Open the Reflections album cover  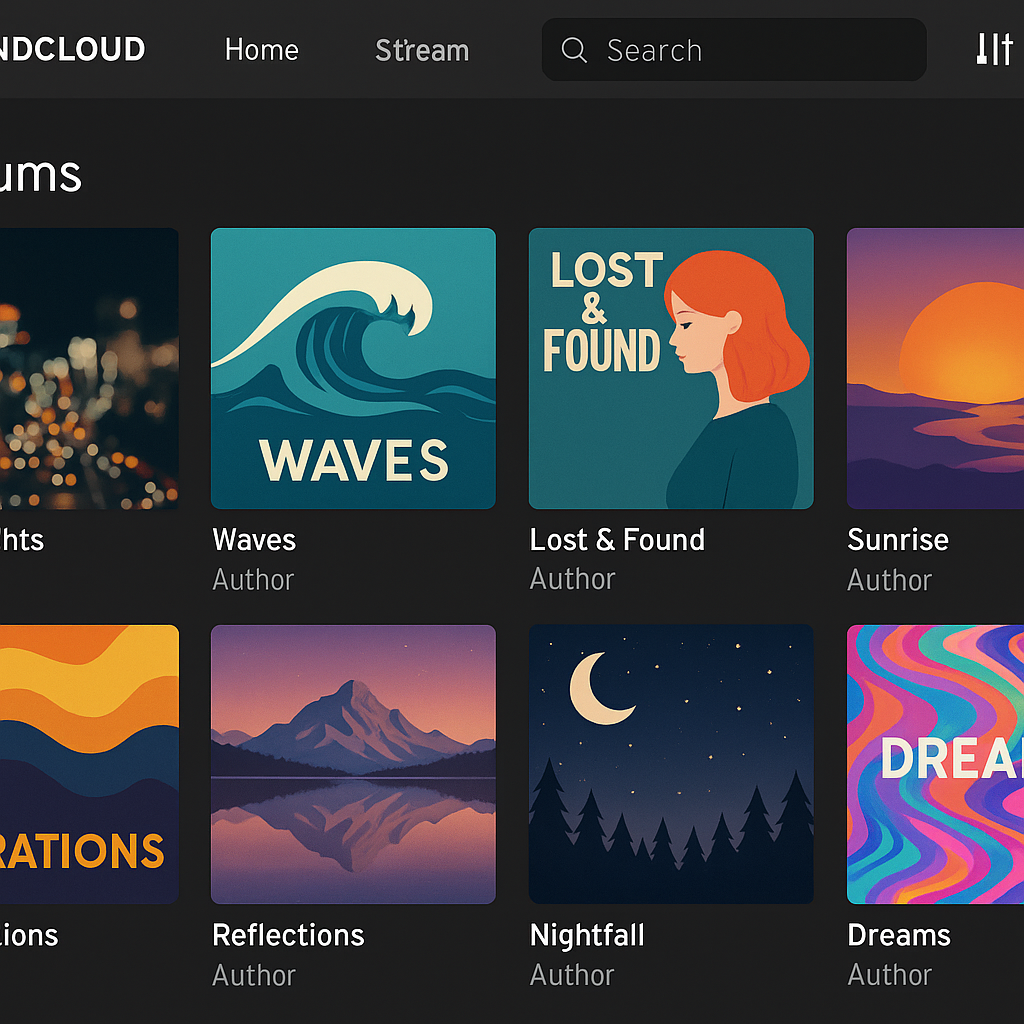coord(352,764)
